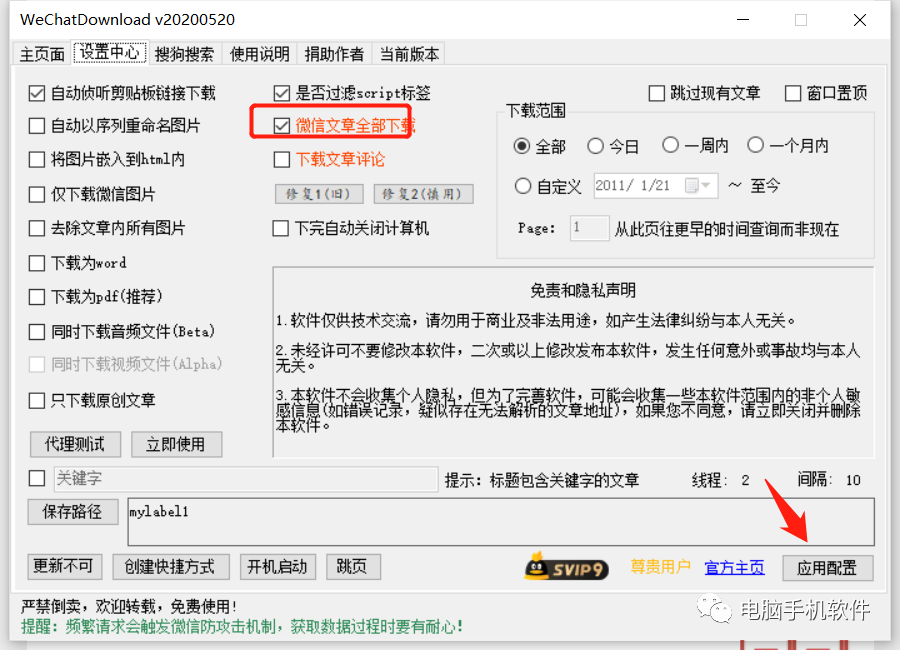Check 去除文章内所有图片 box
Viewport: 900px width, 650px height.
[x=37, y=228]
